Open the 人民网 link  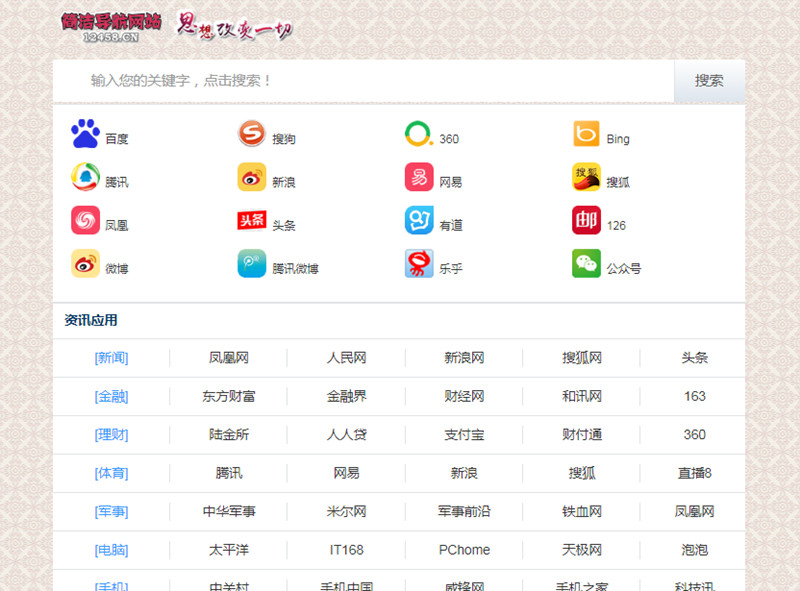point(346,358)
